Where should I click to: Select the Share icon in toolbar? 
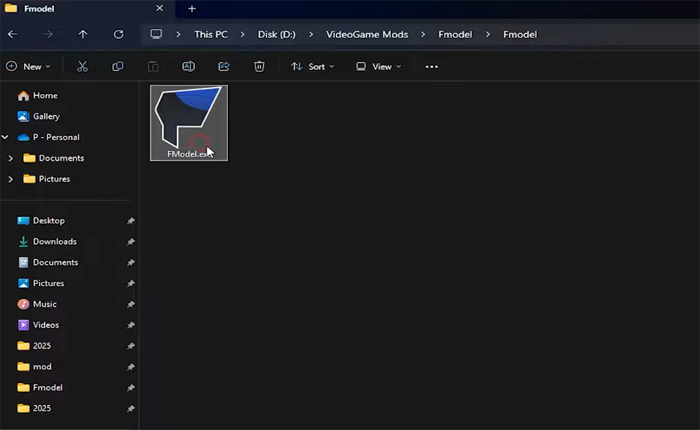(x=224, y=67)
